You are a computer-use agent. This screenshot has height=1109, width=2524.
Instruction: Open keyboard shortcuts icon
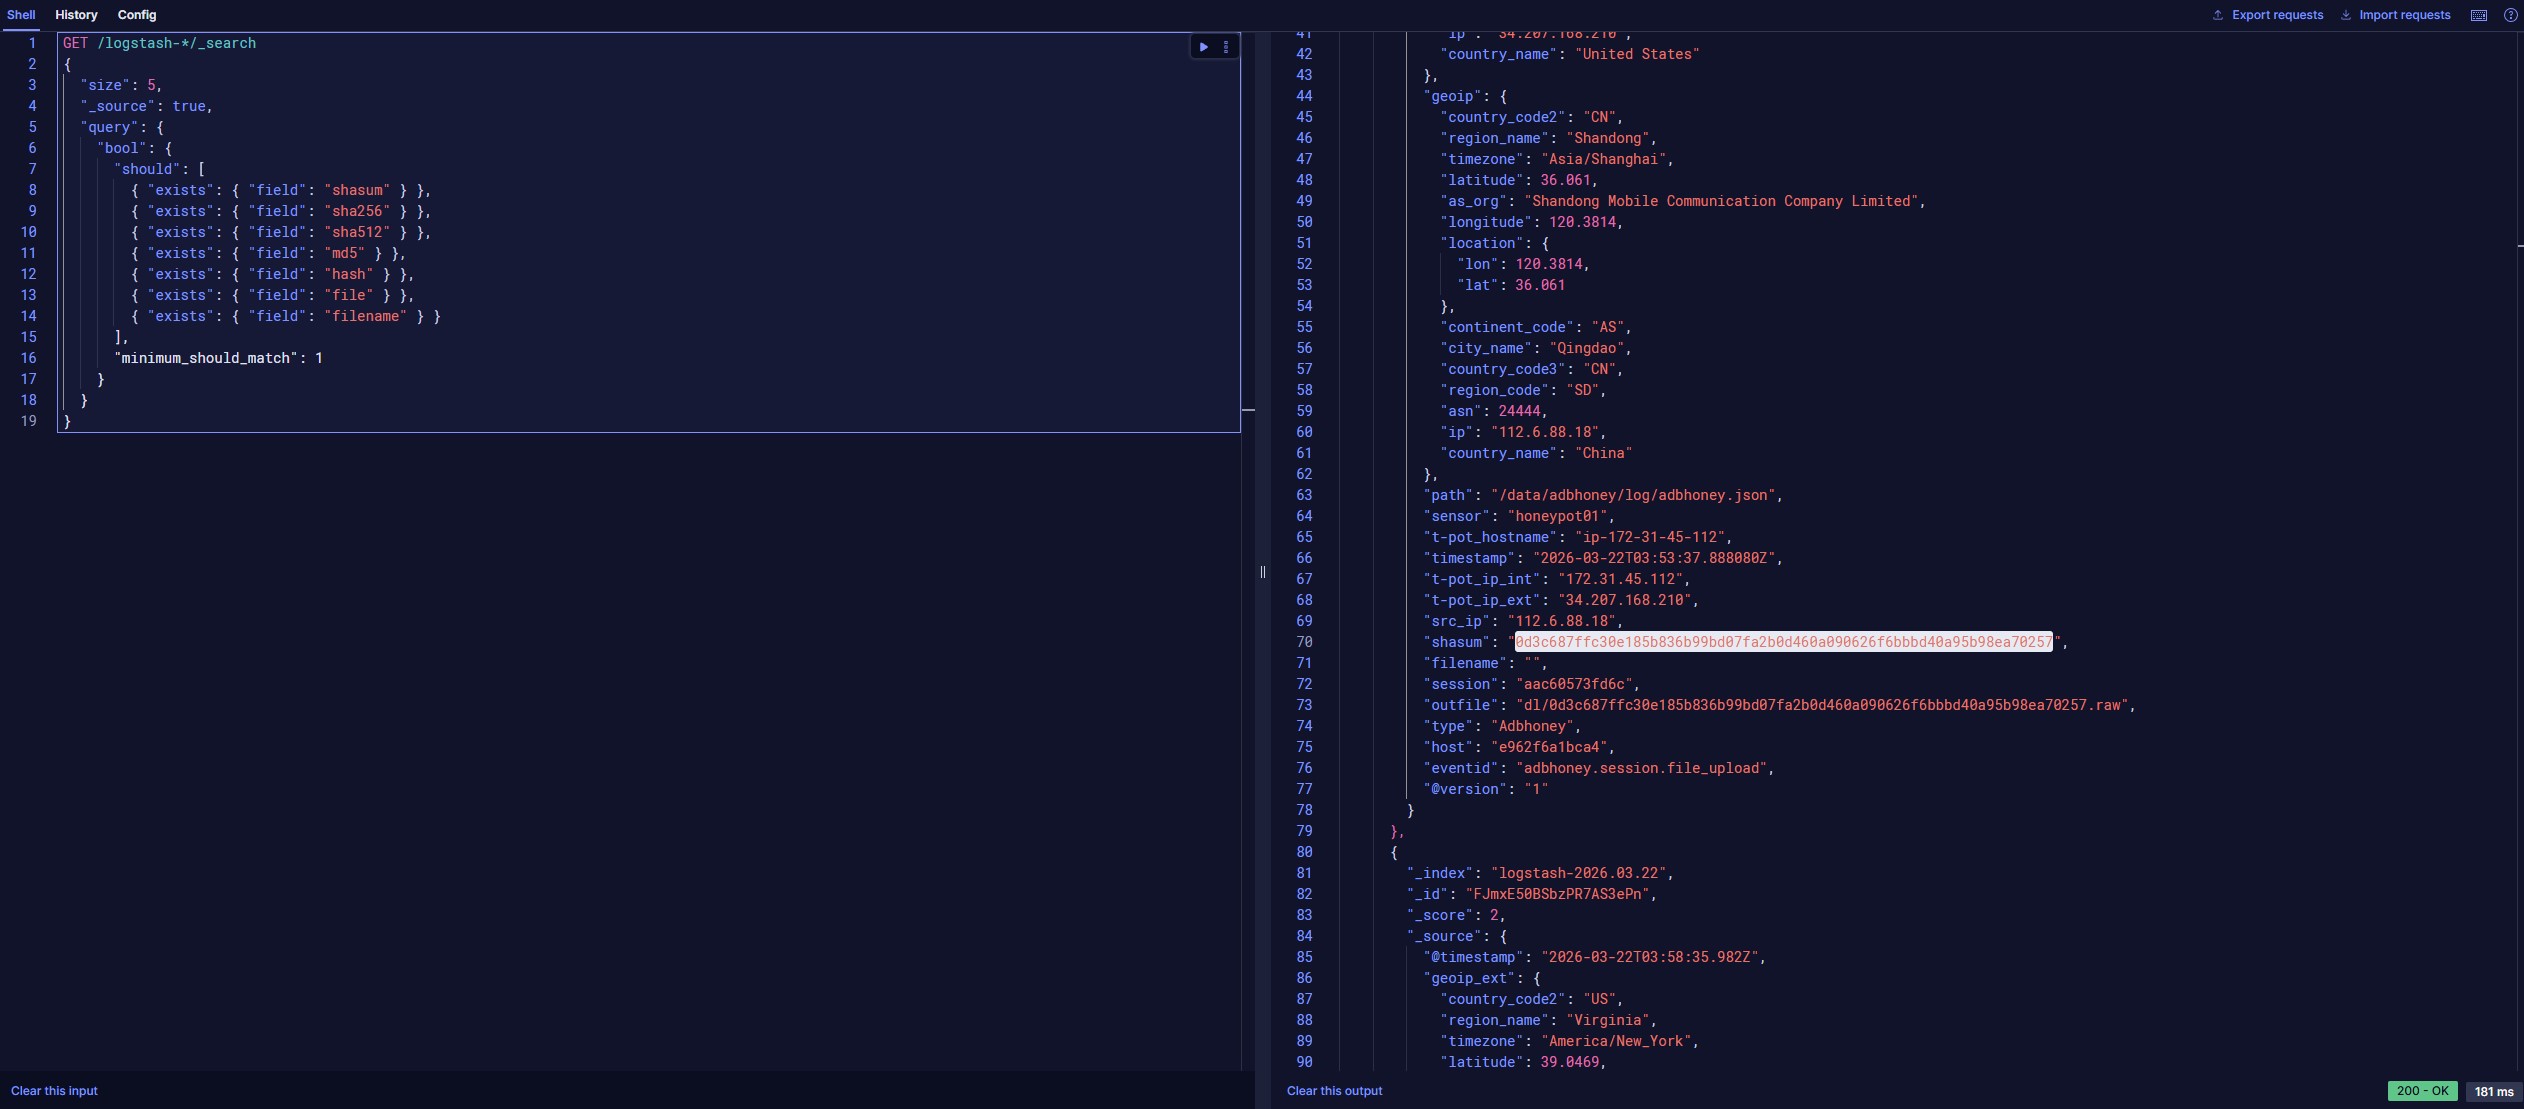coord(2479,15)
